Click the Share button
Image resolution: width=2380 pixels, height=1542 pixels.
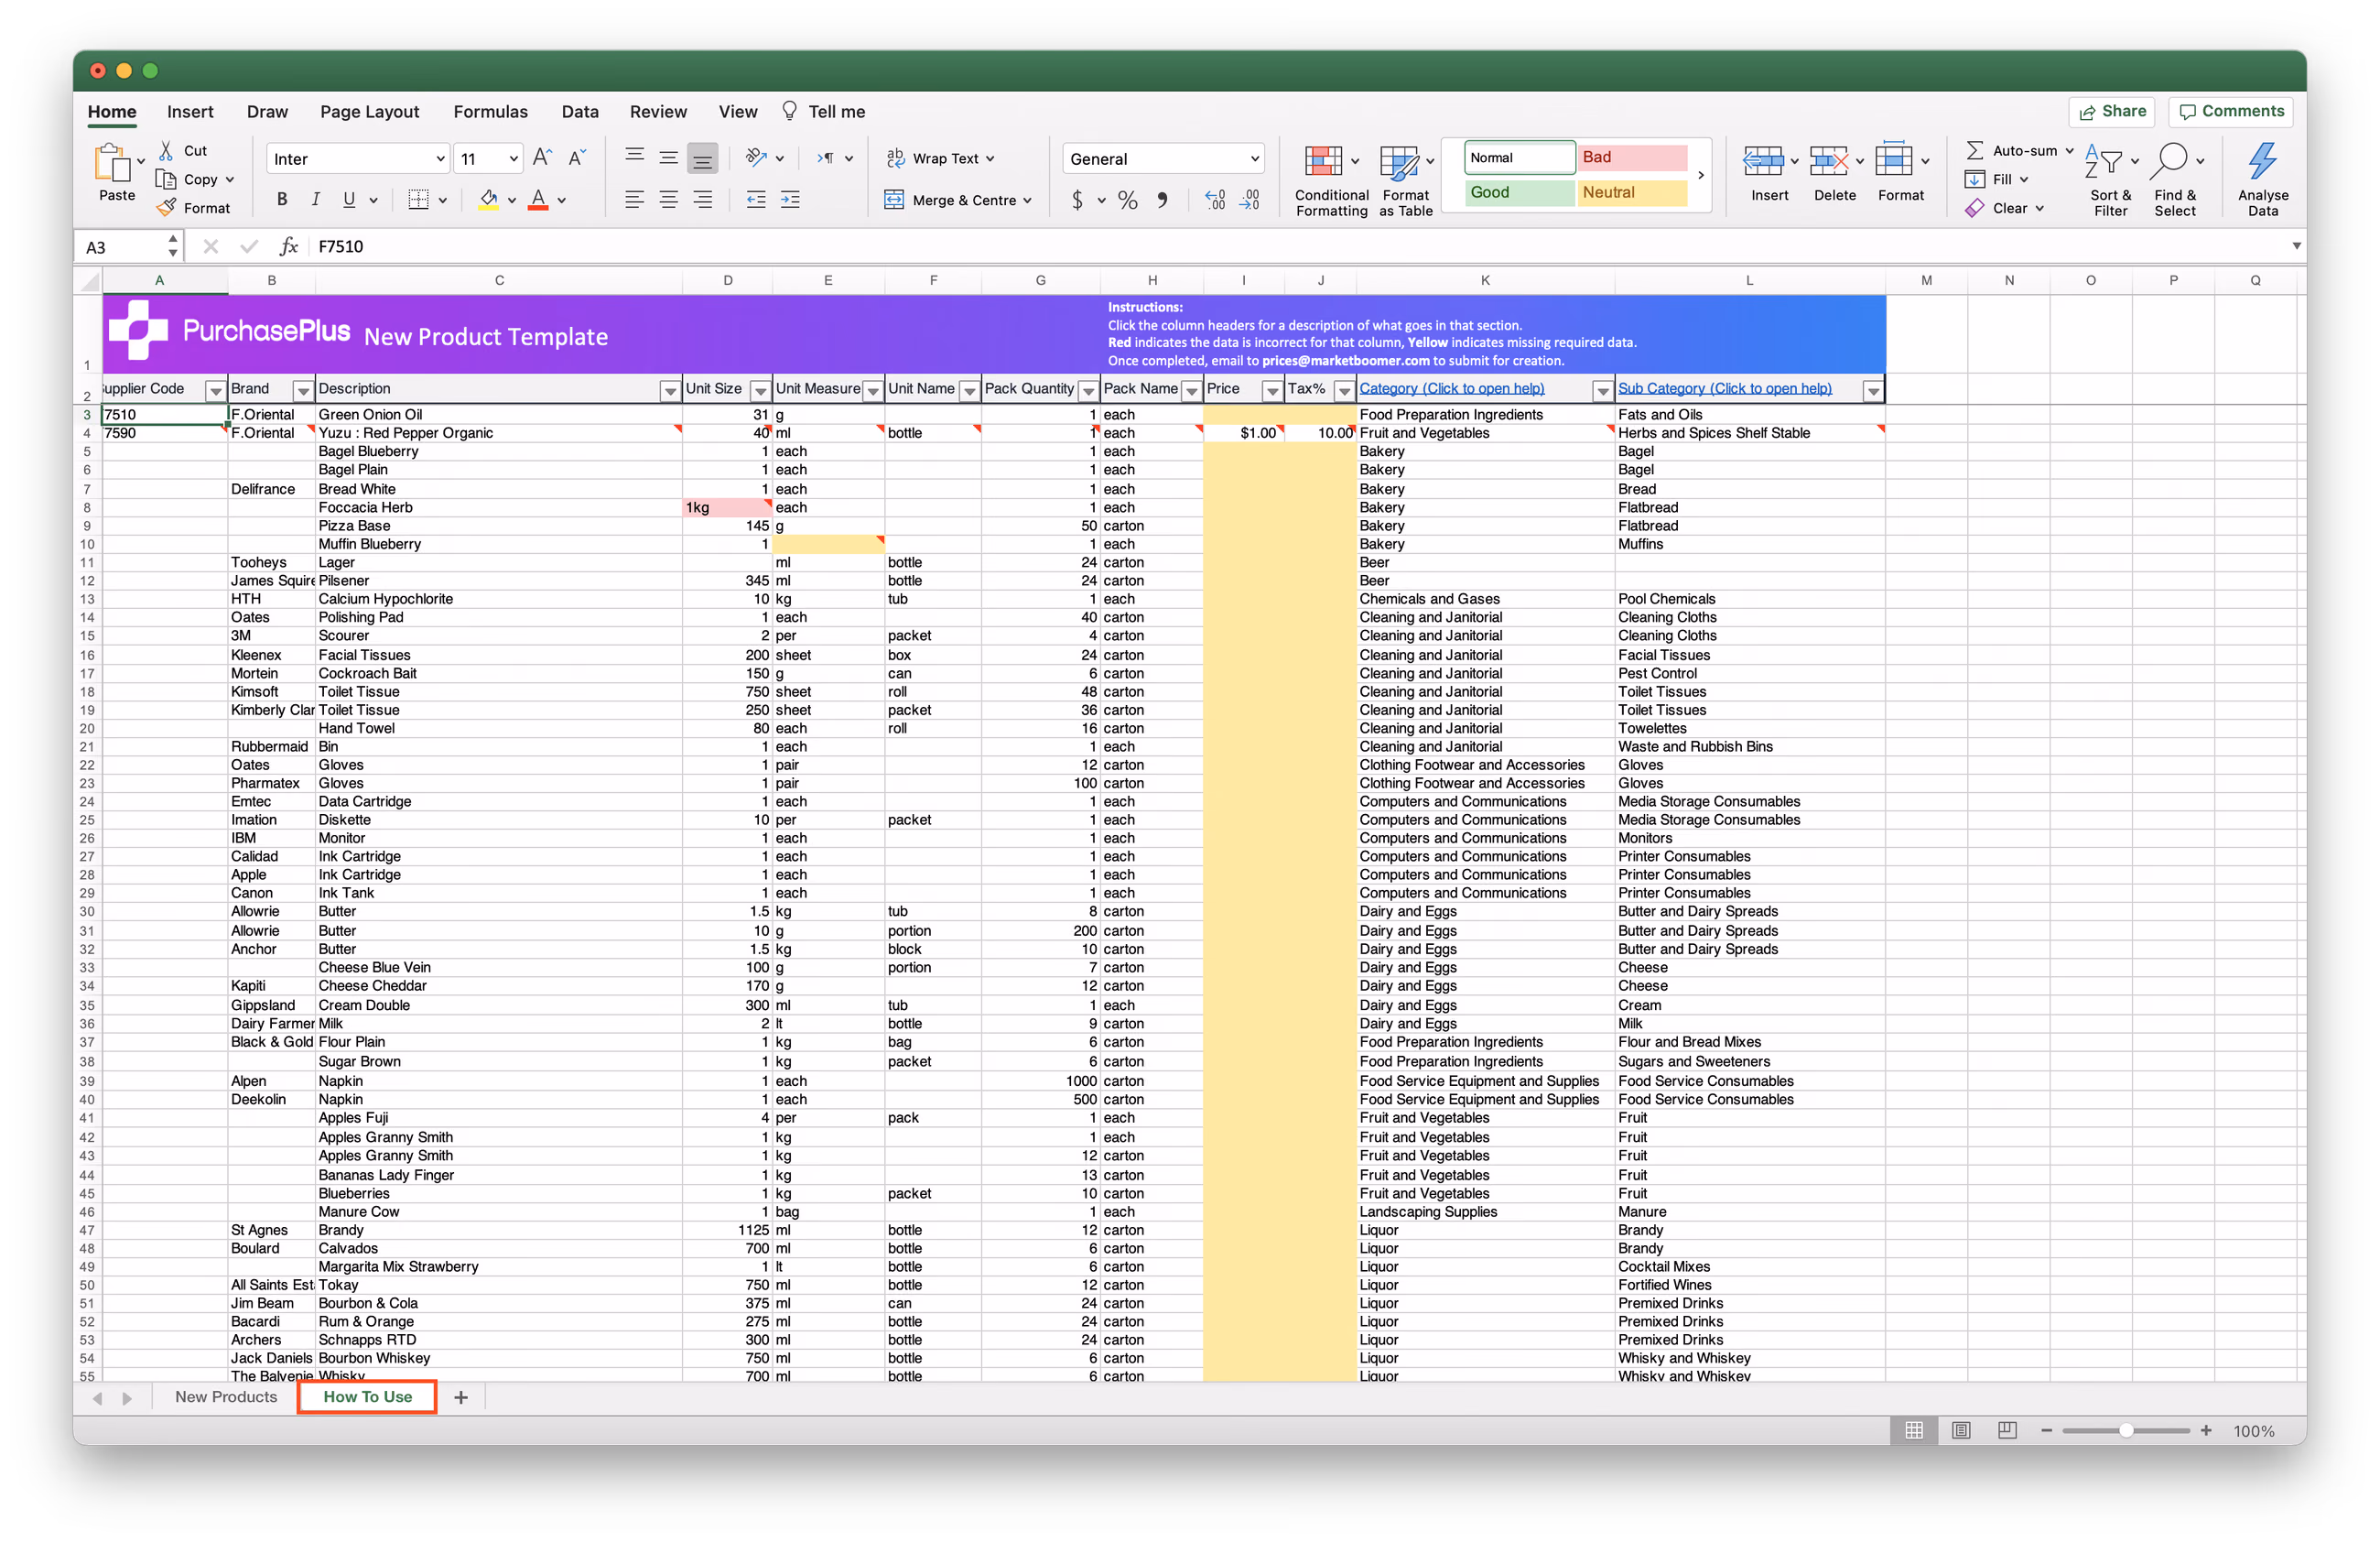coord(2112,111)
